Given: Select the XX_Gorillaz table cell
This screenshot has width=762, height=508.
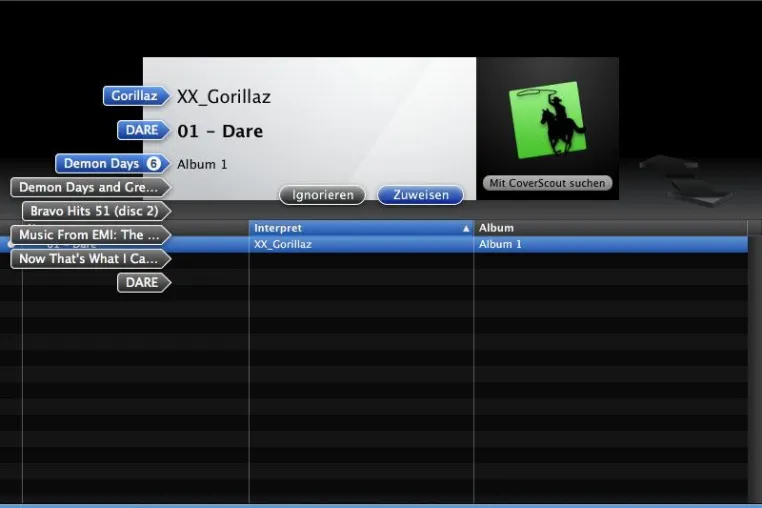Looking at the screenshot, I should [361, 244].
